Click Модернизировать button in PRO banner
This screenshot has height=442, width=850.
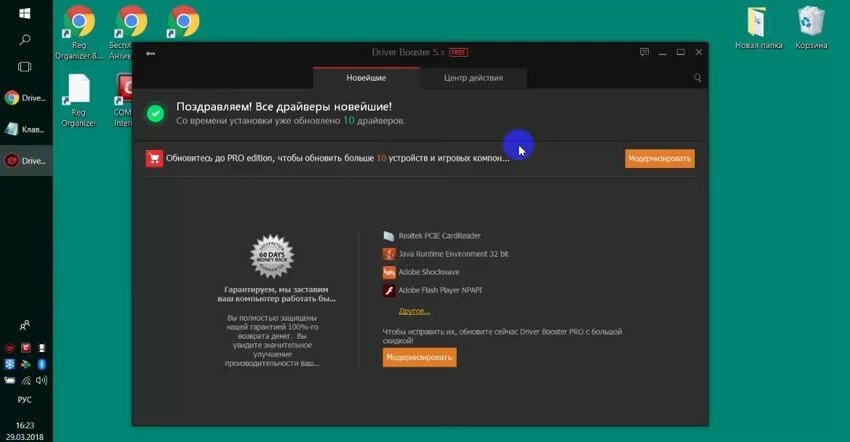(x=659, y=159)
